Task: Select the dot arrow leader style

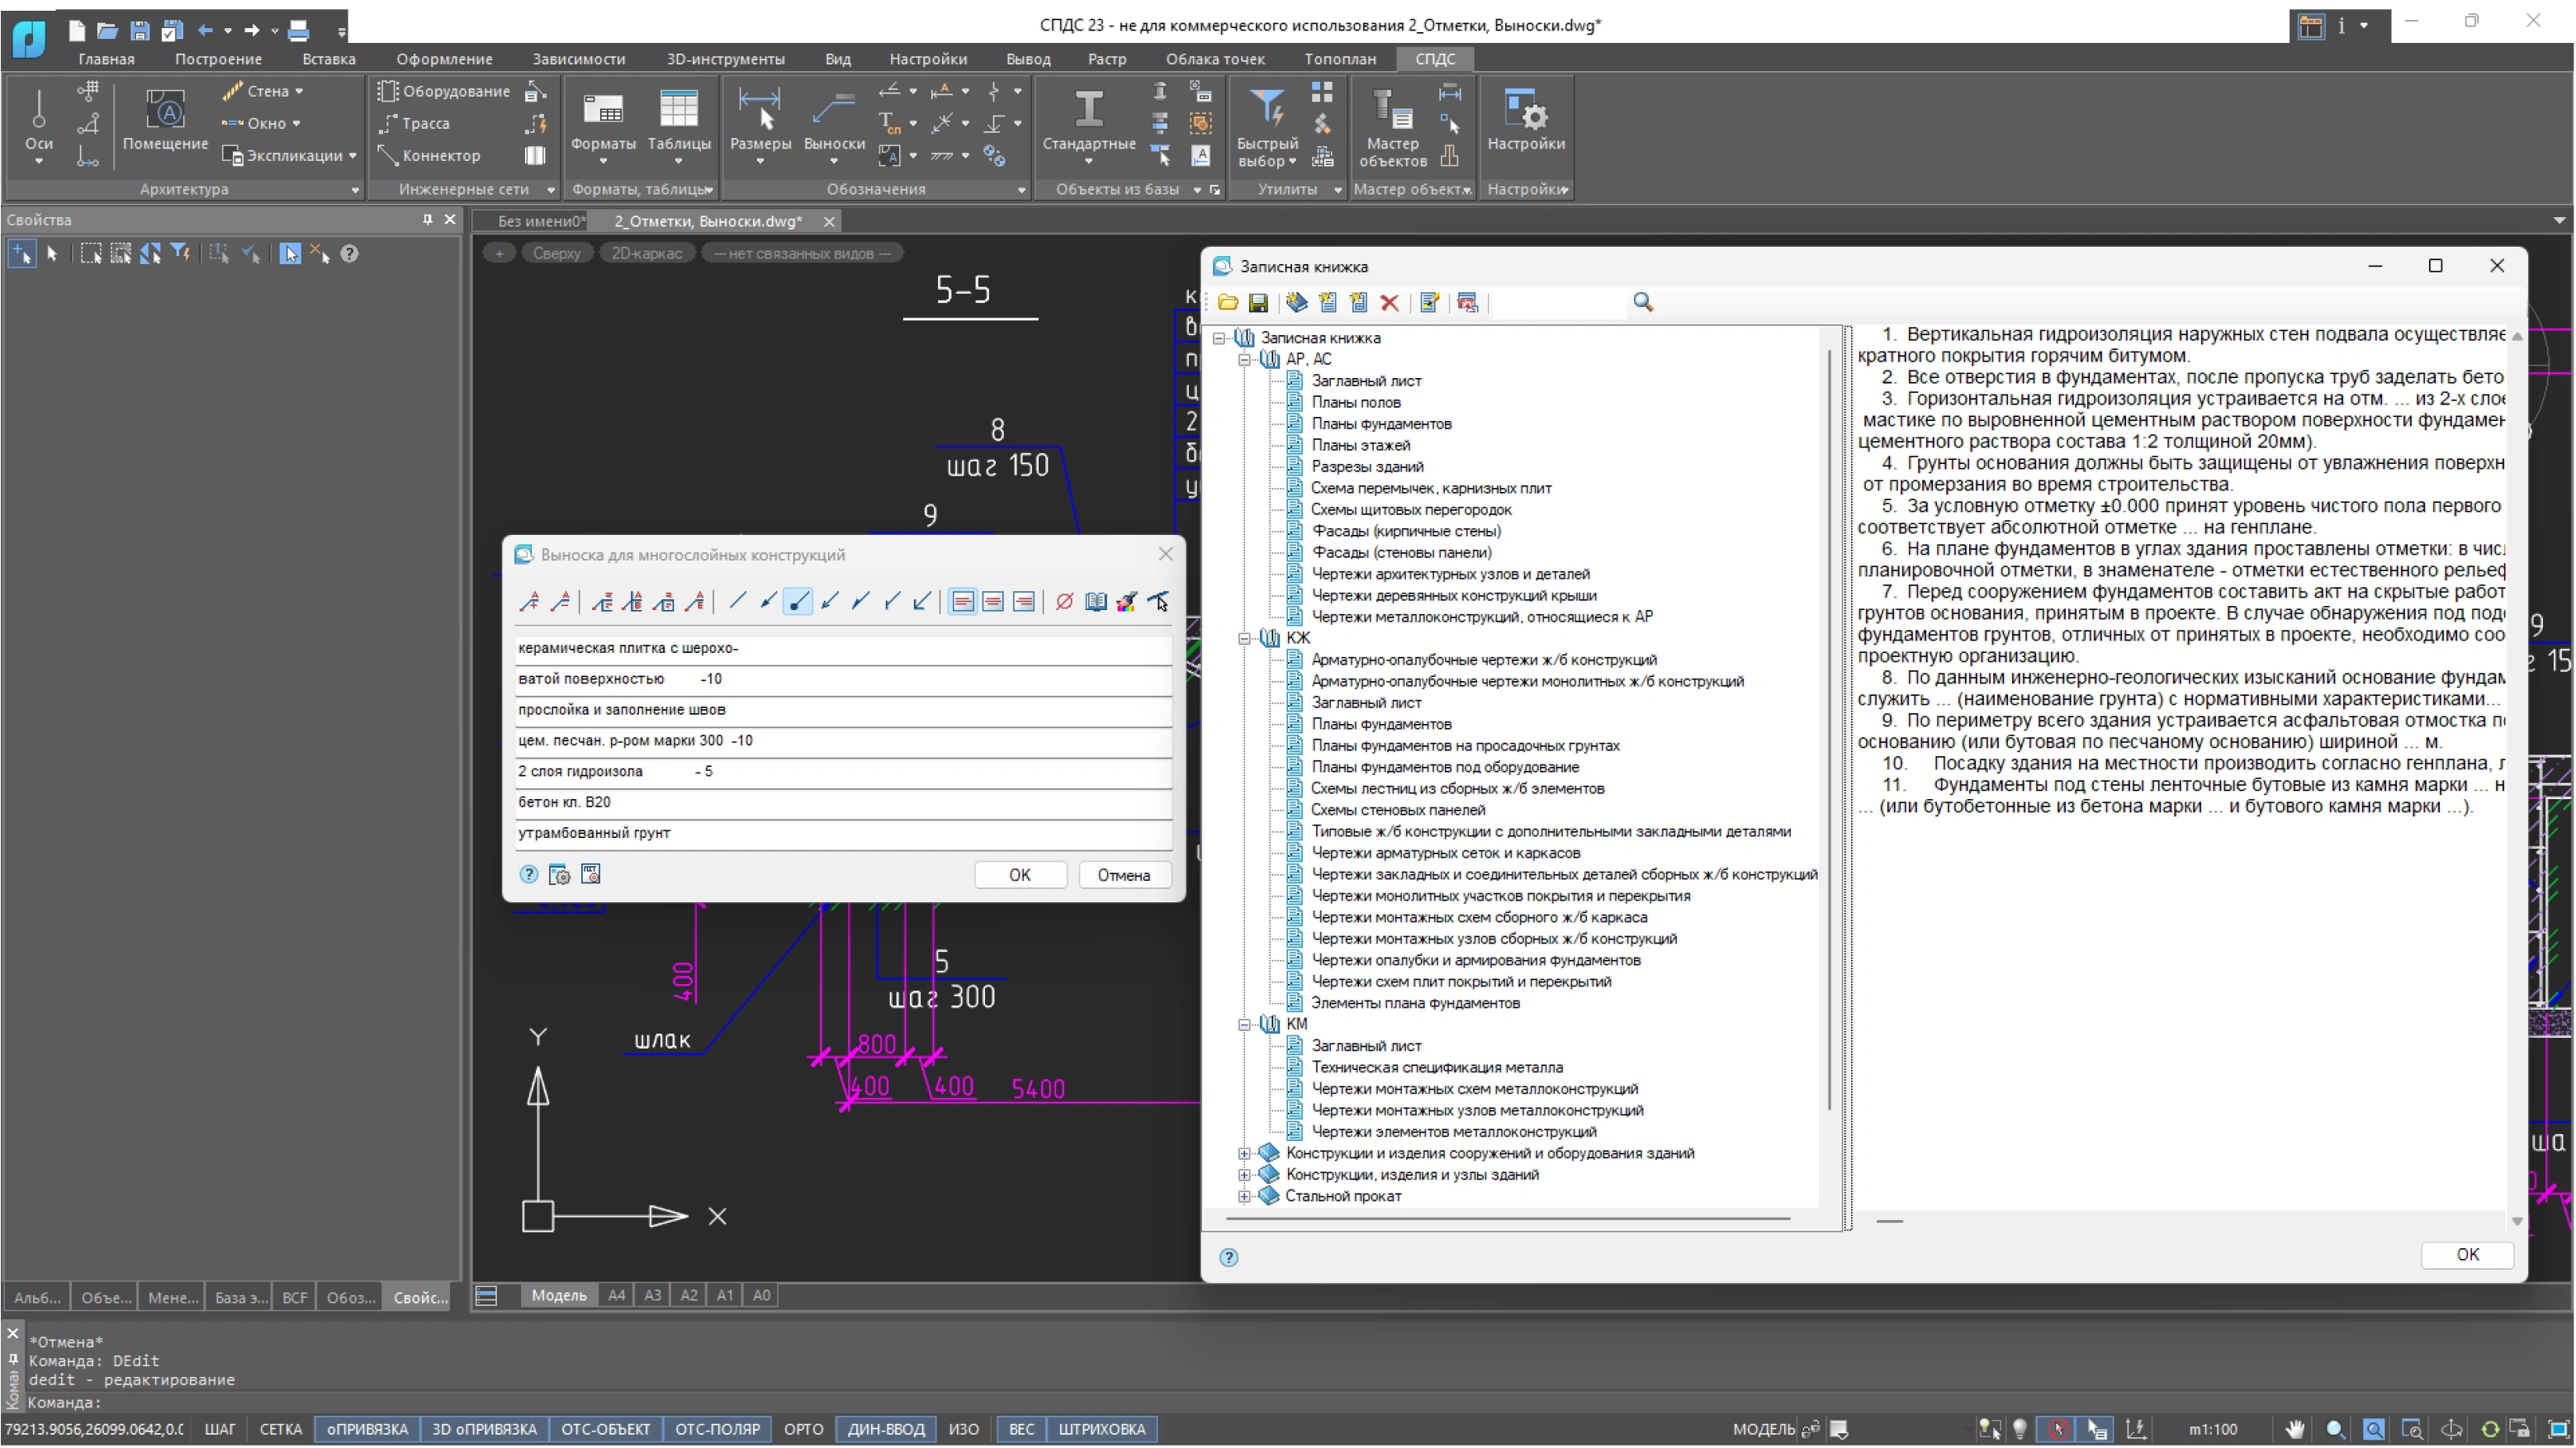Action: coord(797,602)
